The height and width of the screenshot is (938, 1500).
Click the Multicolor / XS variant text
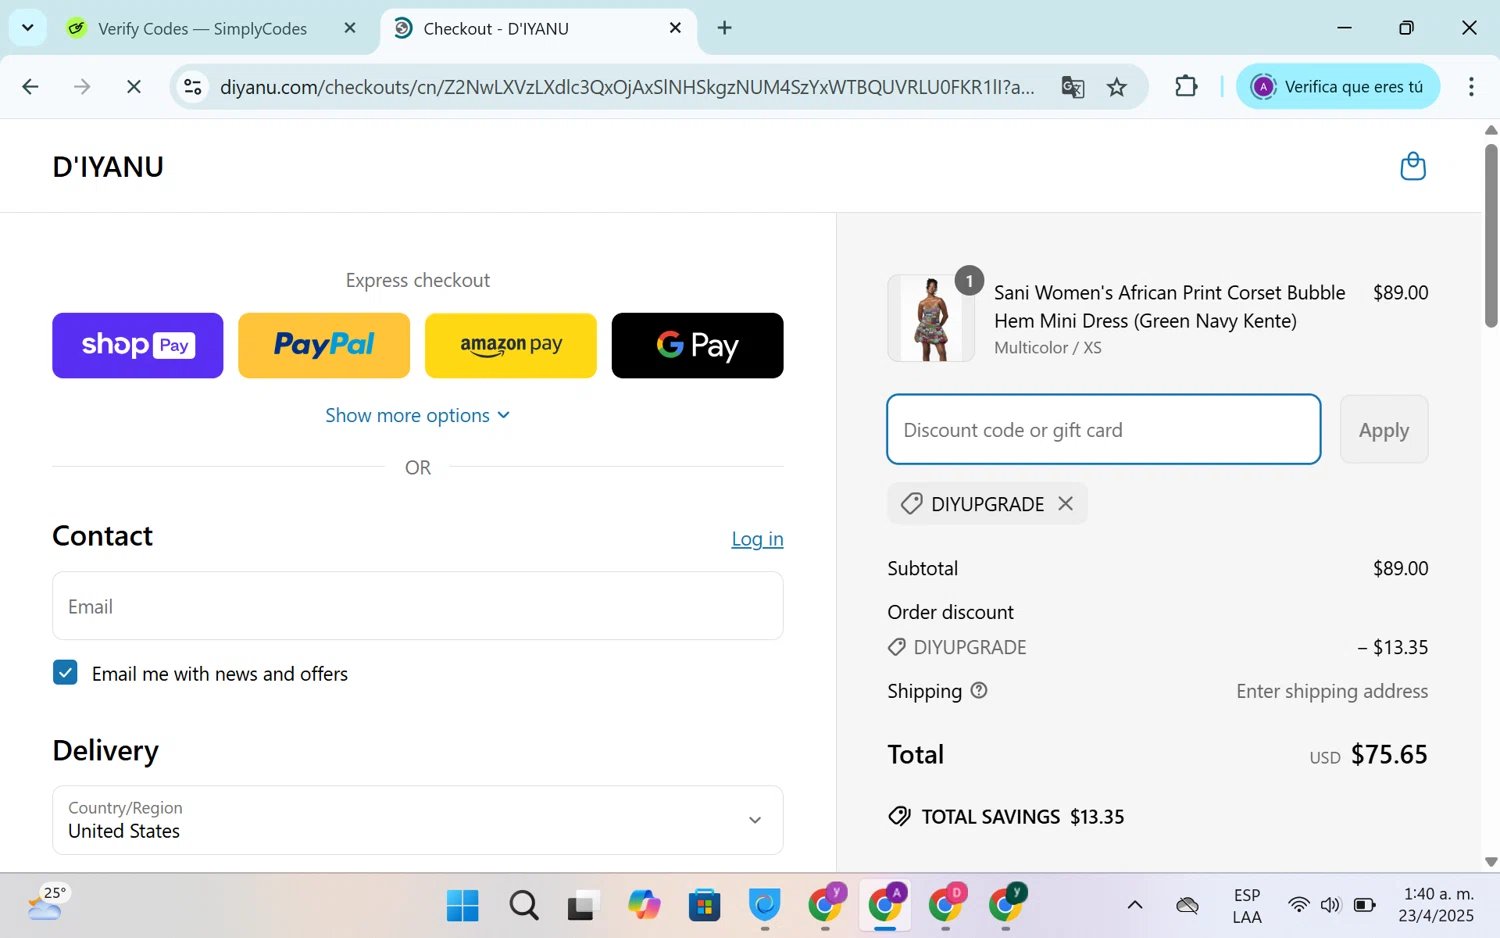[1048, 348]
